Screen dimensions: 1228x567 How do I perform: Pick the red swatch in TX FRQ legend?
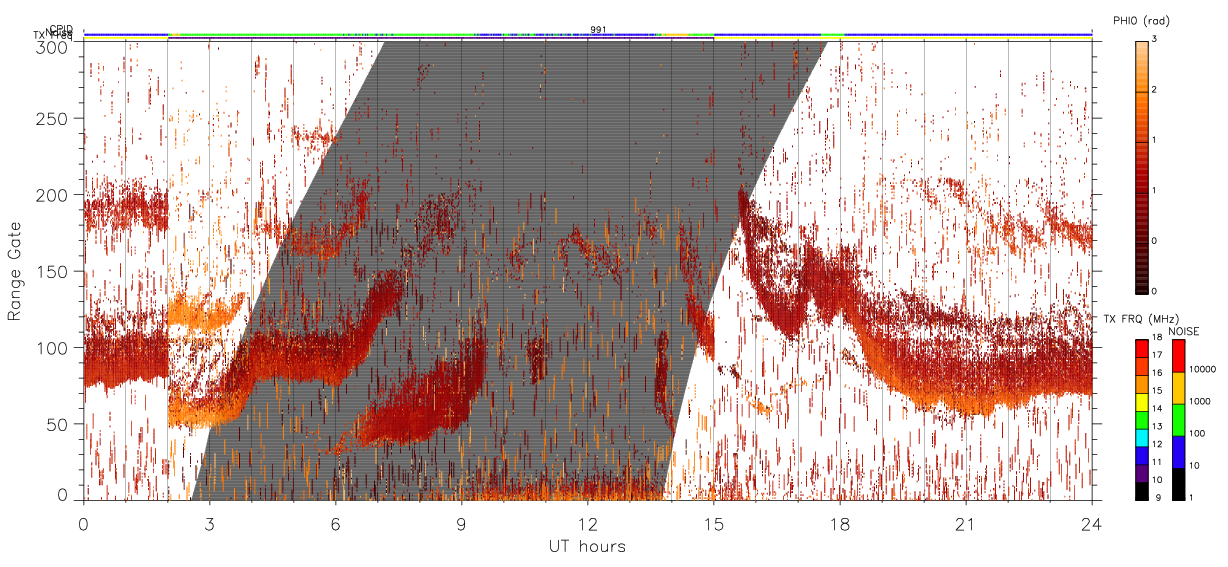1141,348
